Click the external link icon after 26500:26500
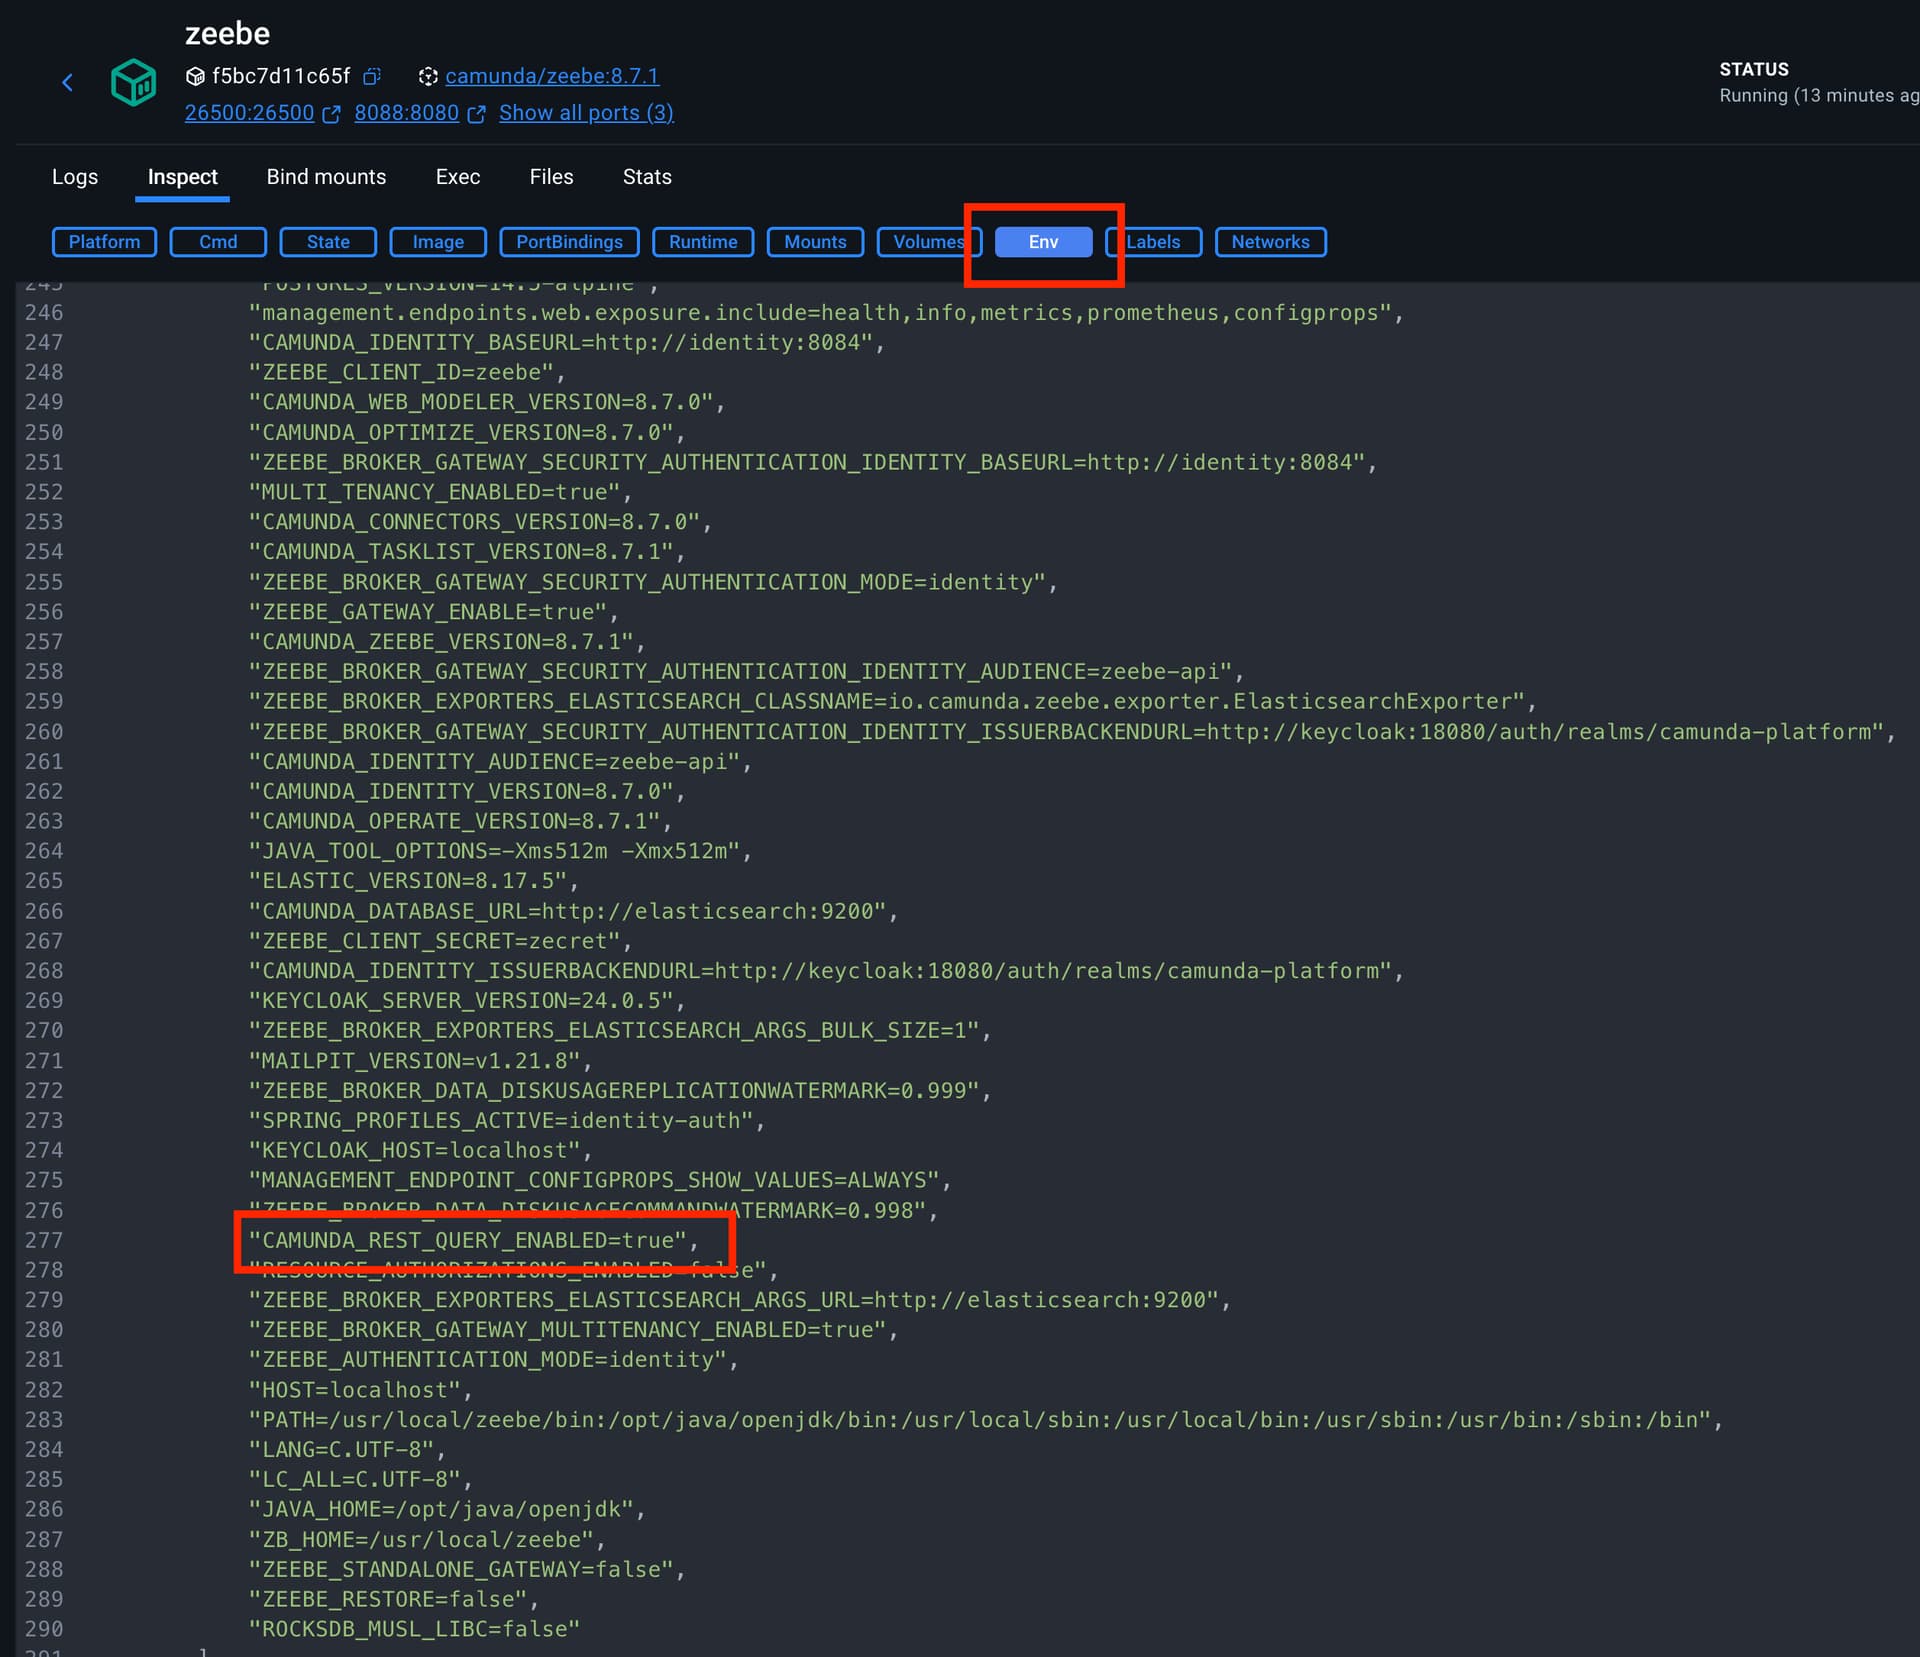 331,114
